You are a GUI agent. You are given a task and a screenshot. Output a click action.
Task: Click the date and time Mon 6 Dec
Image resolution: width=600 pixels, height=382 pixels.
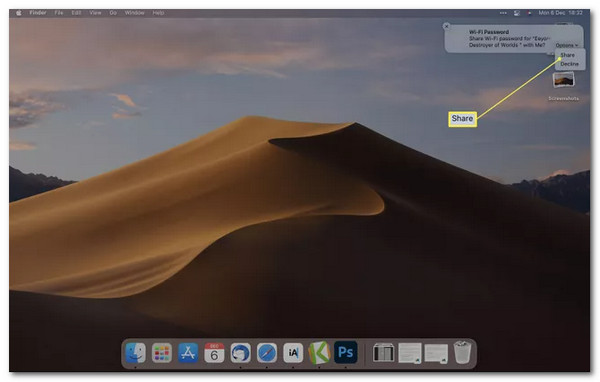point(561,13)
